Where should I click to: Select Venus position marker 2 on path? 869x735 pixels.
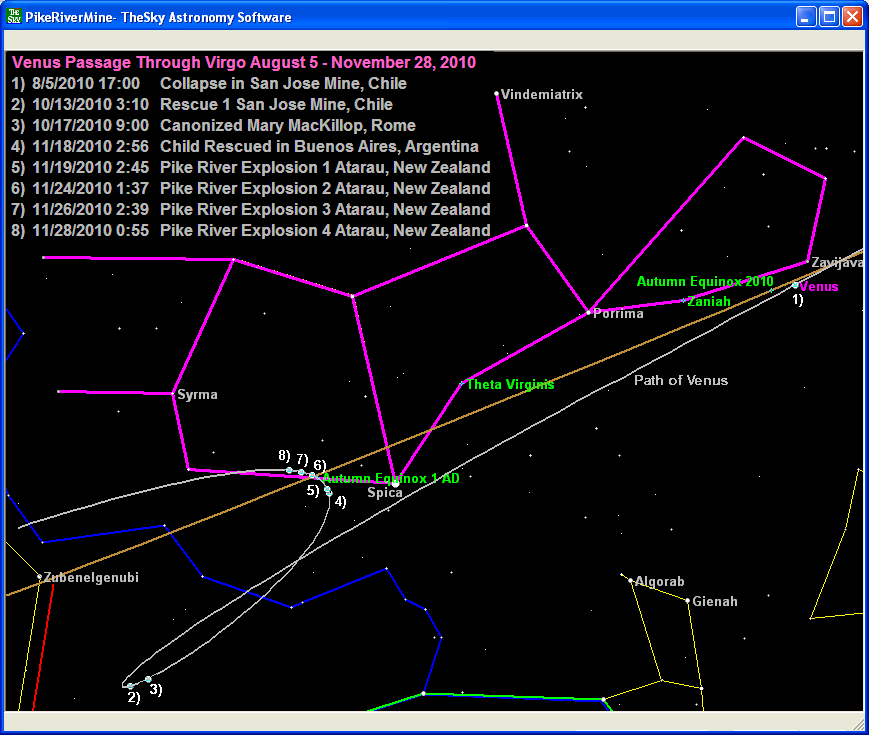(130, 686)
